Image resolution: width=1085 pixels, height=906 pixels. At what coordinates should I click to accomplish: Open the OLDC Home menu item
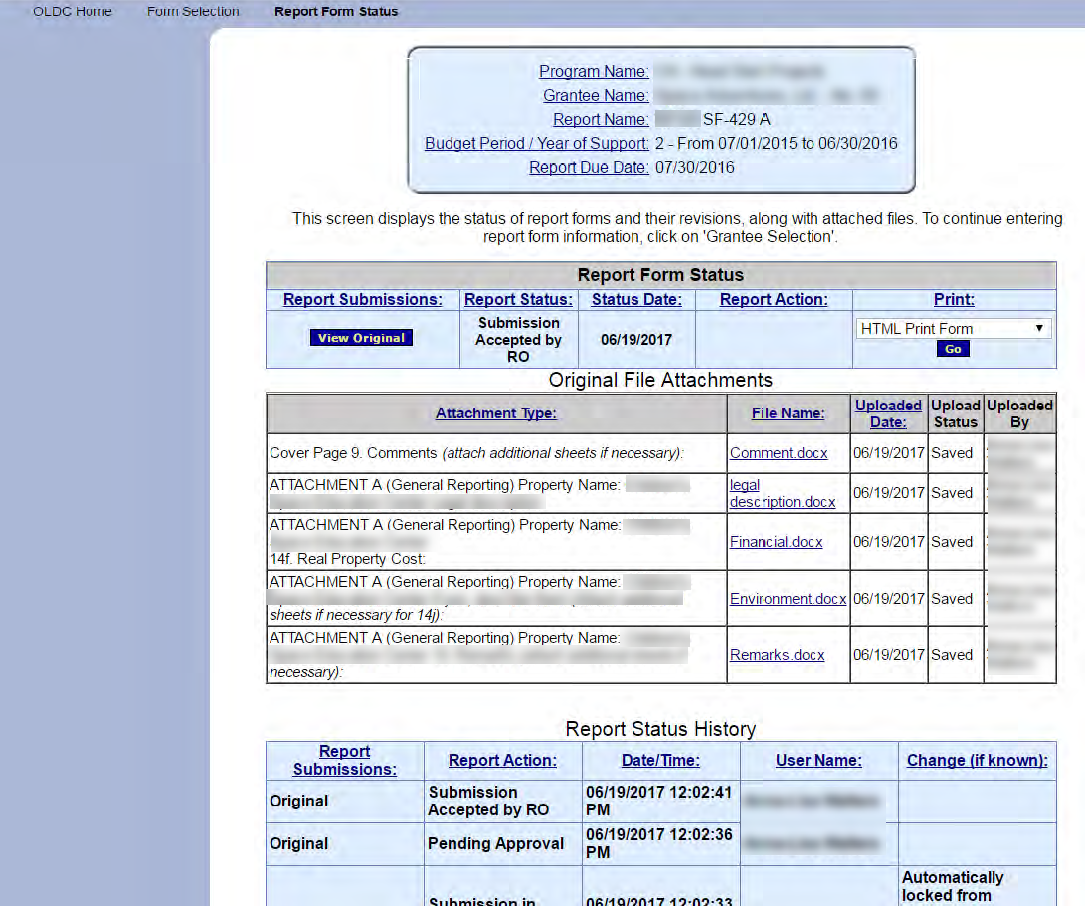click(x=72, y=12)
